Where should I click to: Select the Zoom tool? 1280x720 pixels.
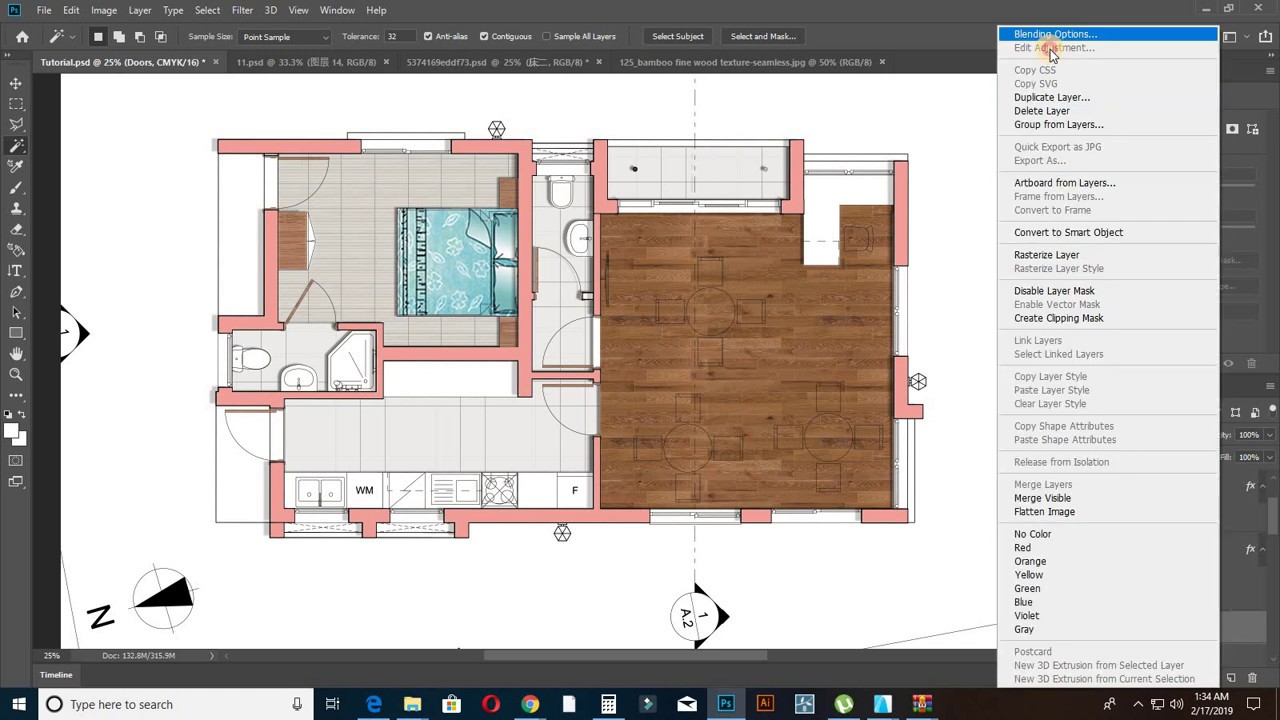[x=16, y=375]
